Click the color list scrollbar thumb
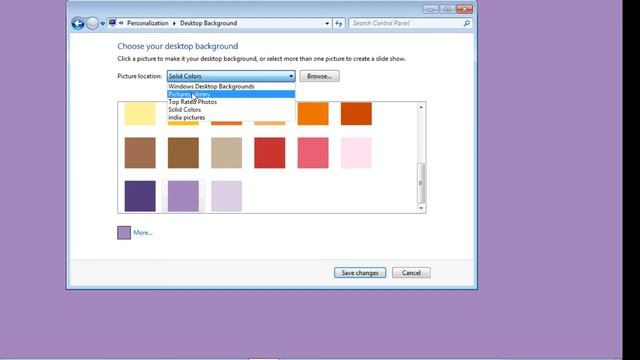Screen dimensions: 640x360 421,183
